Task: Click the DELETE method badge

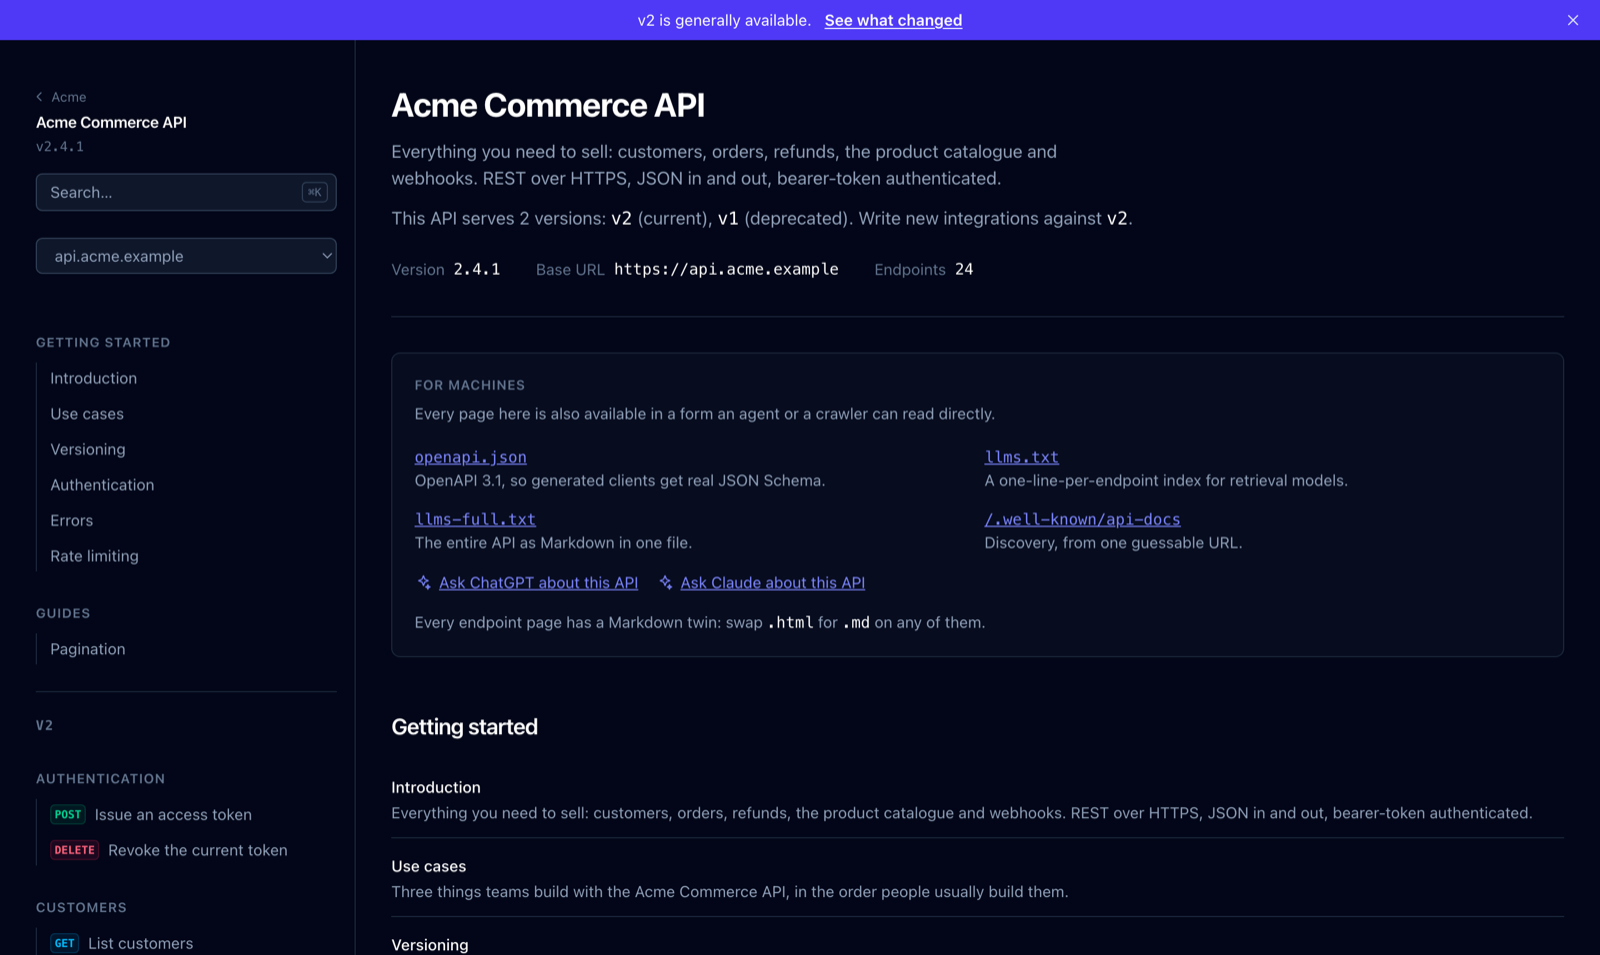Action: [x=74, y=850]
